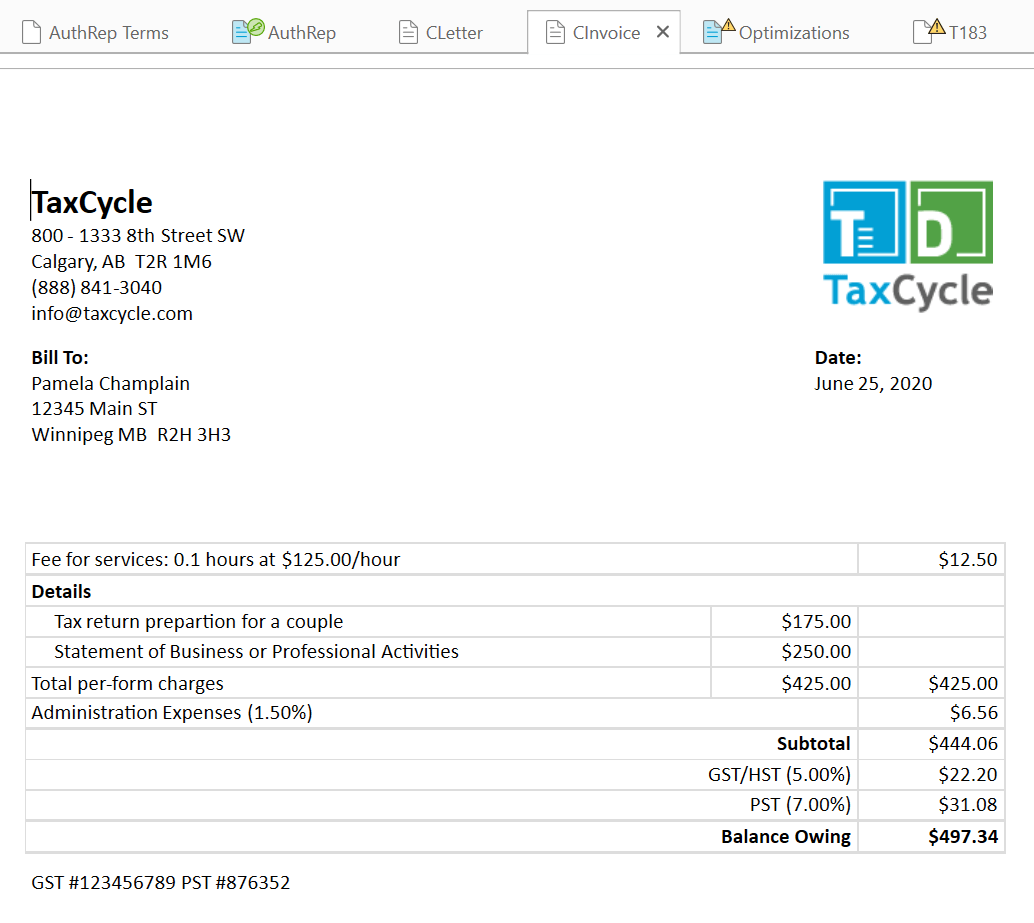
Task: Click the $12.50 fee amount
Action: 967,559
